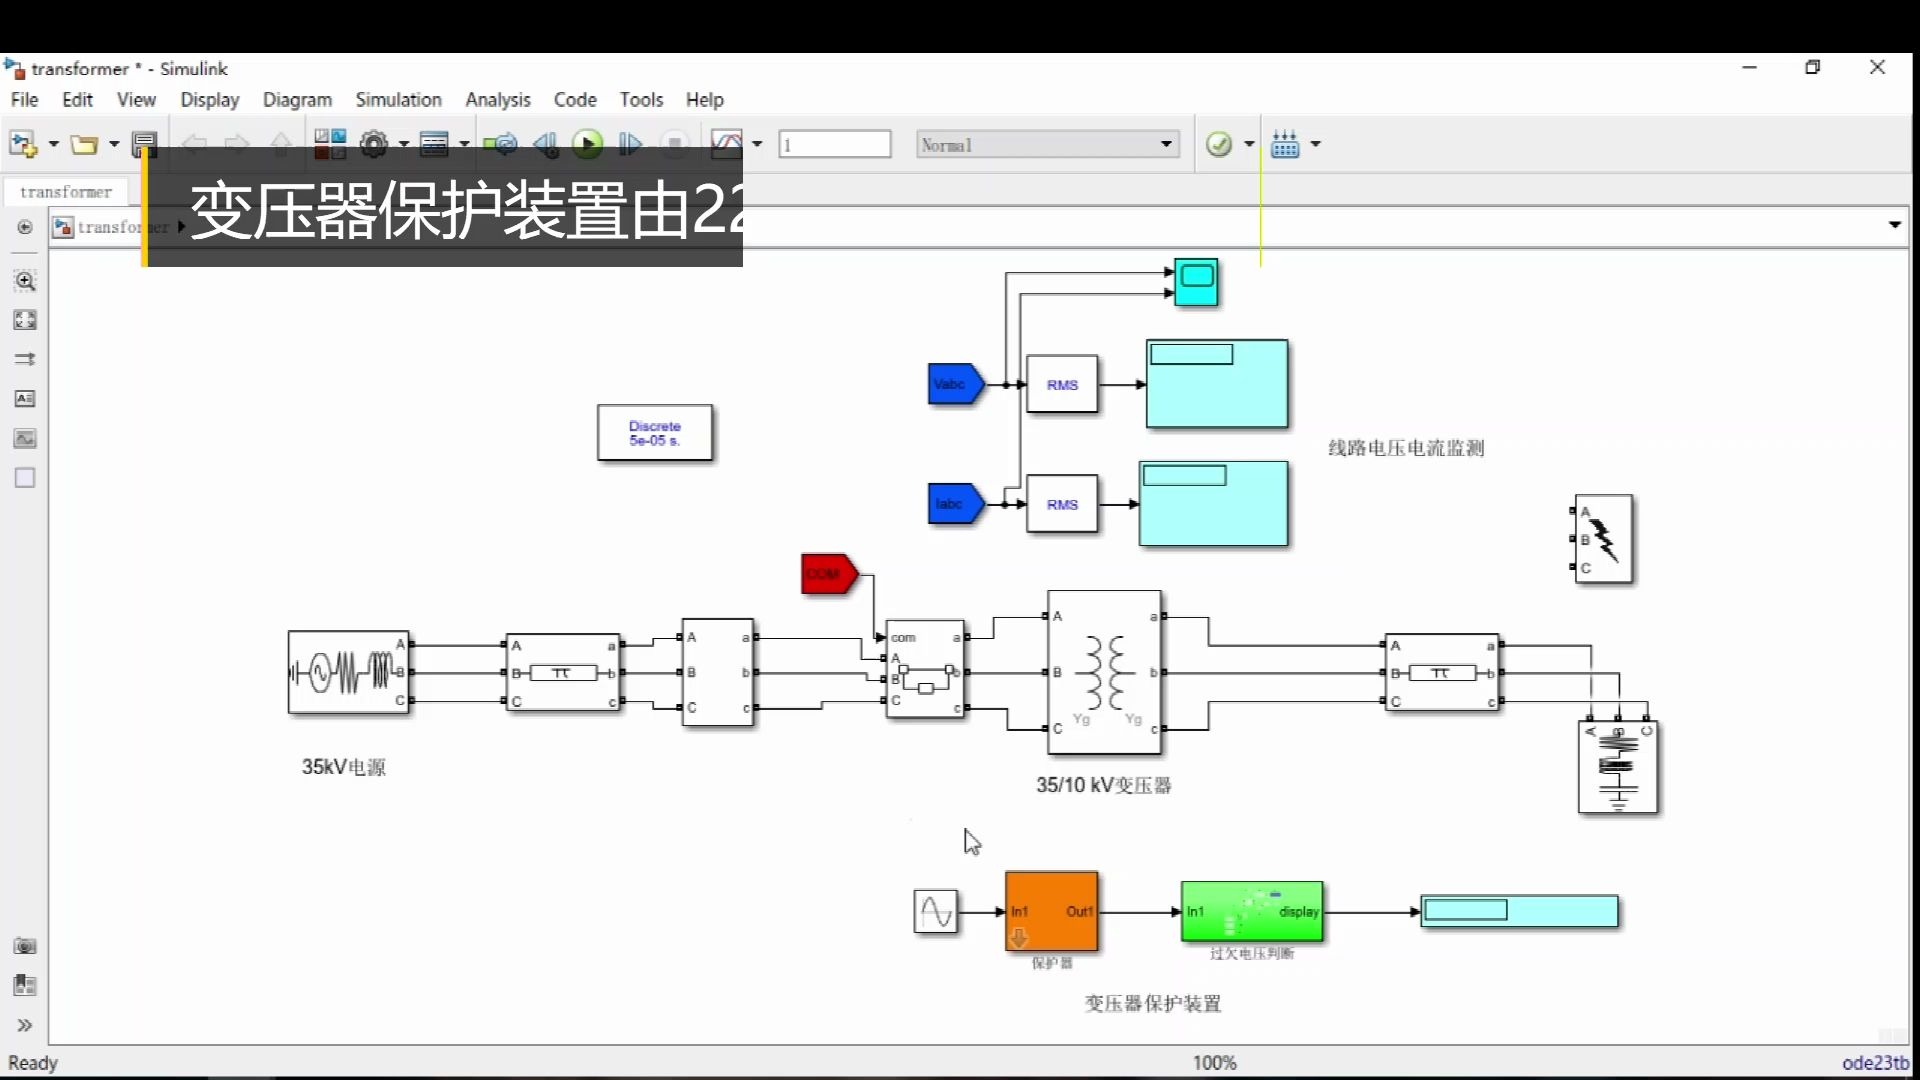Image resolution: width=1920 pixels, height=1080 pixels.
Task: Select the Zoom tool in the left palette
Action: [x=25, y=281]
